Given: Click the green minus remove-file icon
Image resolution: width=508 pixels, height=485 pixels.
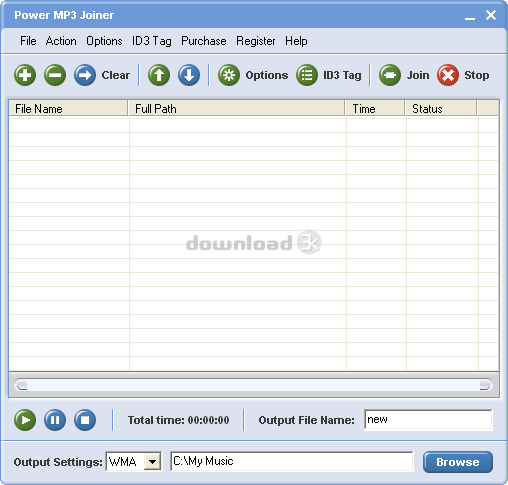Looking at the screenshot, I should 55,75.
